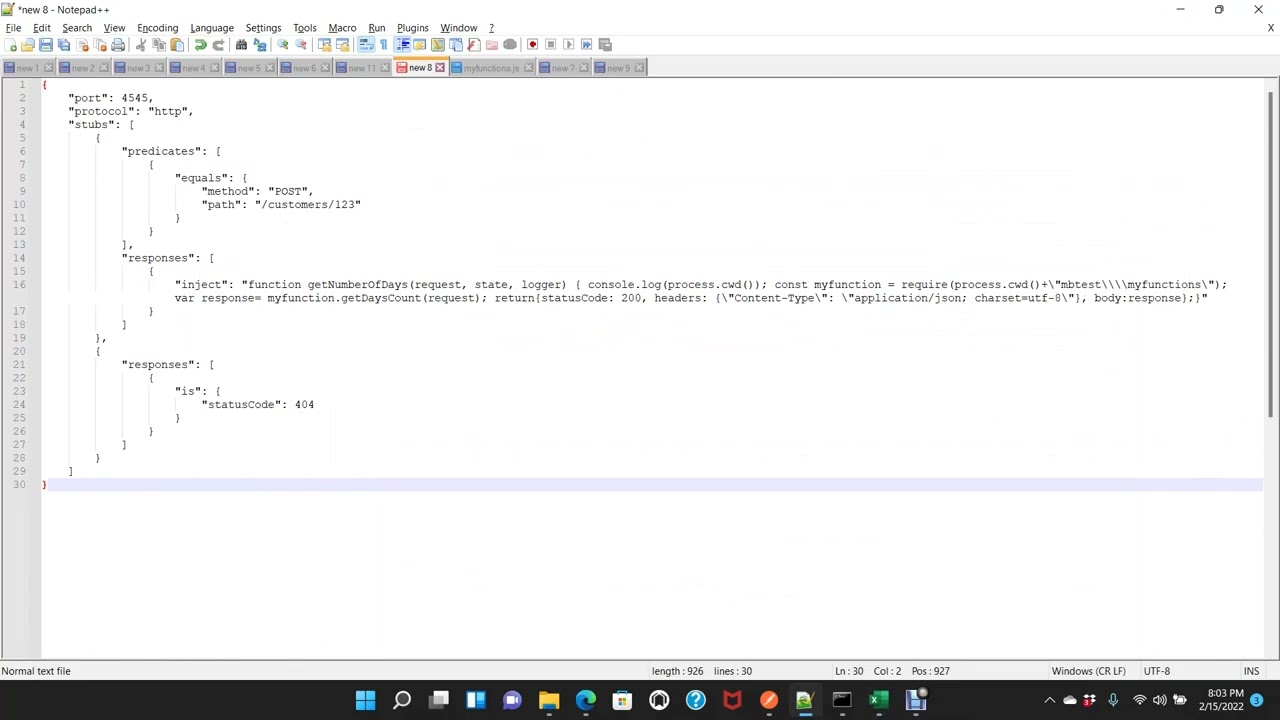Open the Folder as Workspace icon

(x=491, y=44)
